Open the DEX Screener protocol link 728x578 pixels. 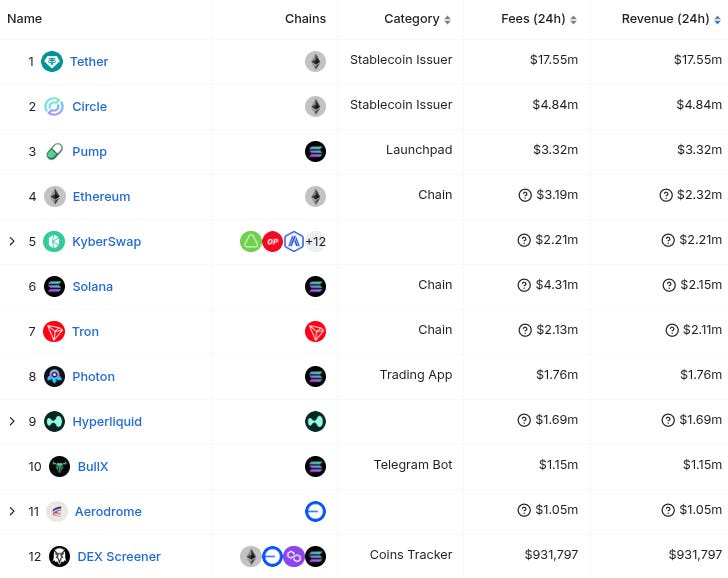[119, 556]
